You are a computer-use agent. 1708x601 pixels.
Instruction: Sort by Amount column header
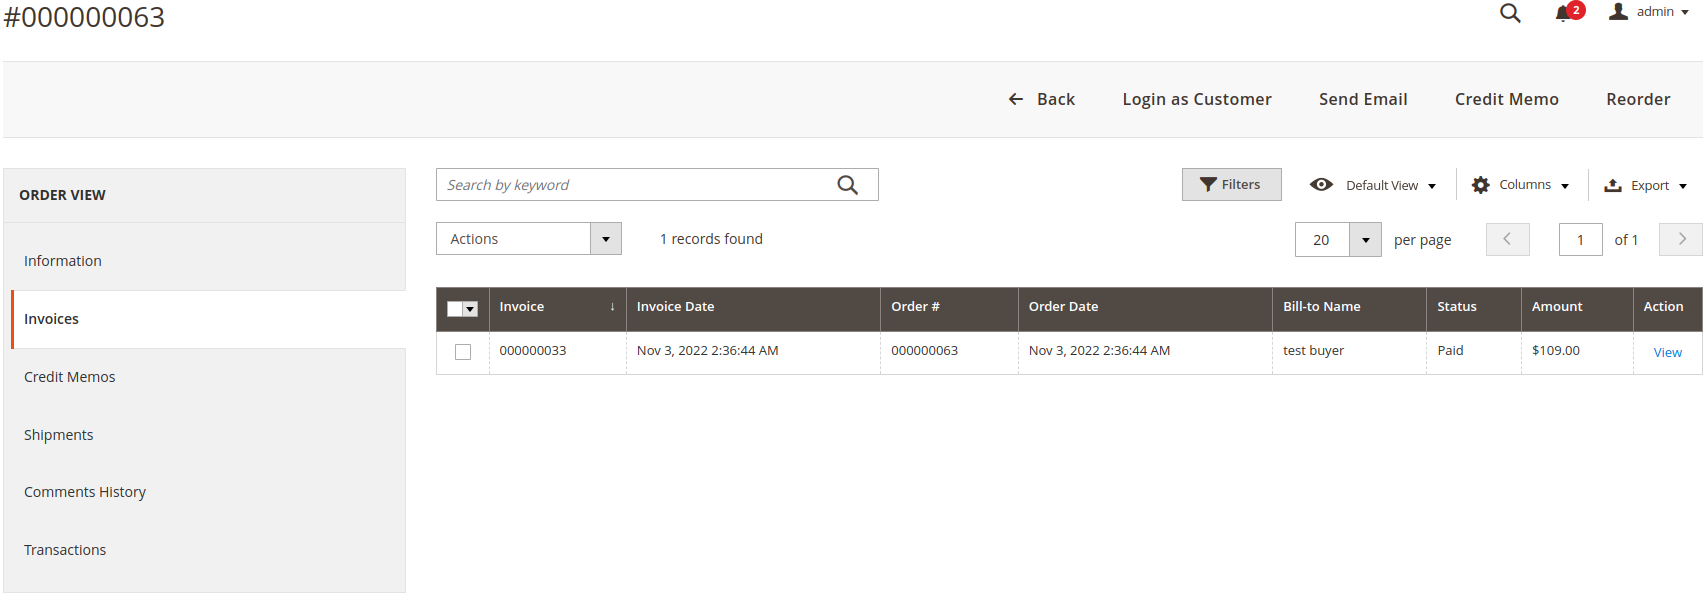tap(1577, 309)
